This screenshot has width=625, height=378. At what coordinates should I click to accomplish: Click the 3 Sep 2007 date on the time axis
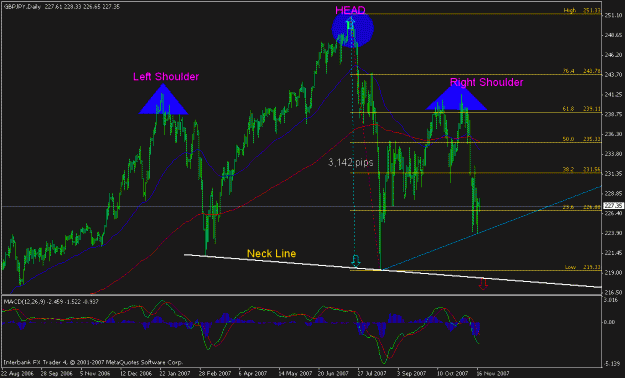pos(411,374)
